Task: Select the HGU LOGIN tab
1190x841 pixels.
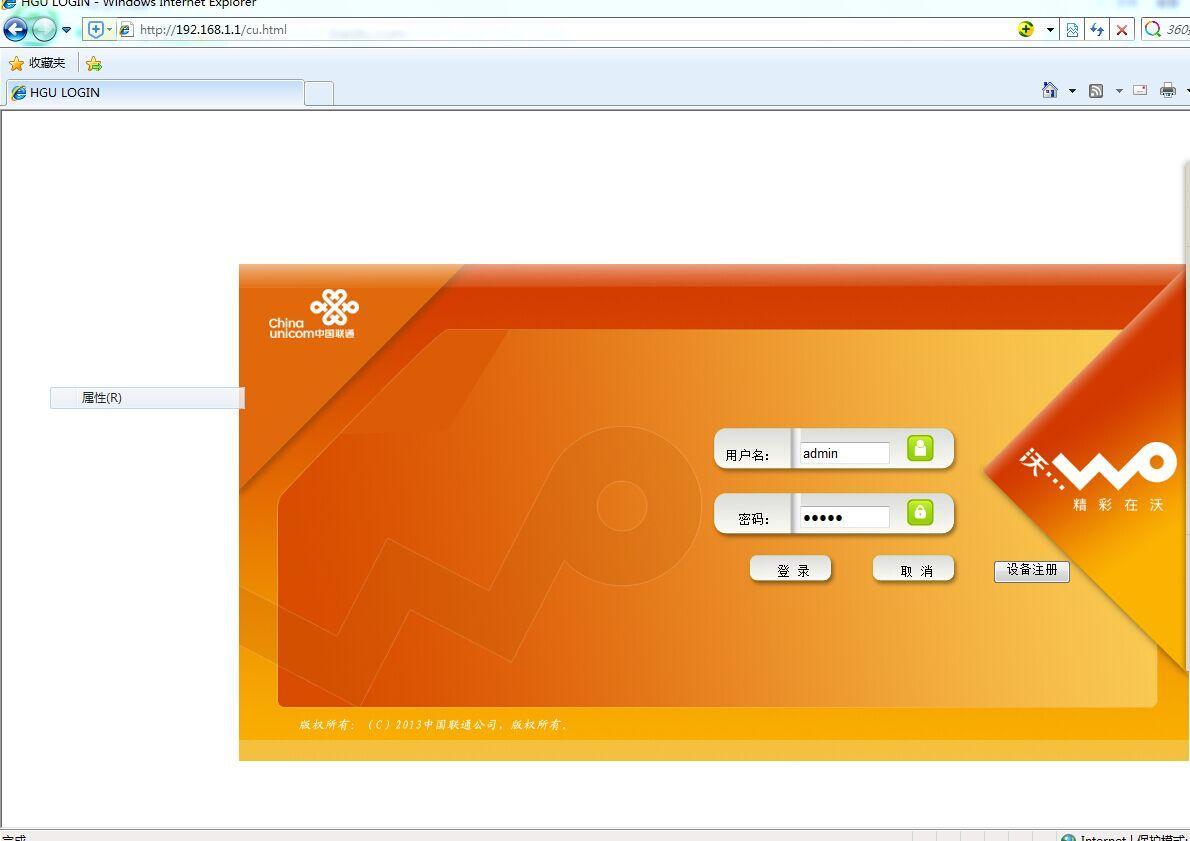Action: pyautogui.click(x=155, y=93)
